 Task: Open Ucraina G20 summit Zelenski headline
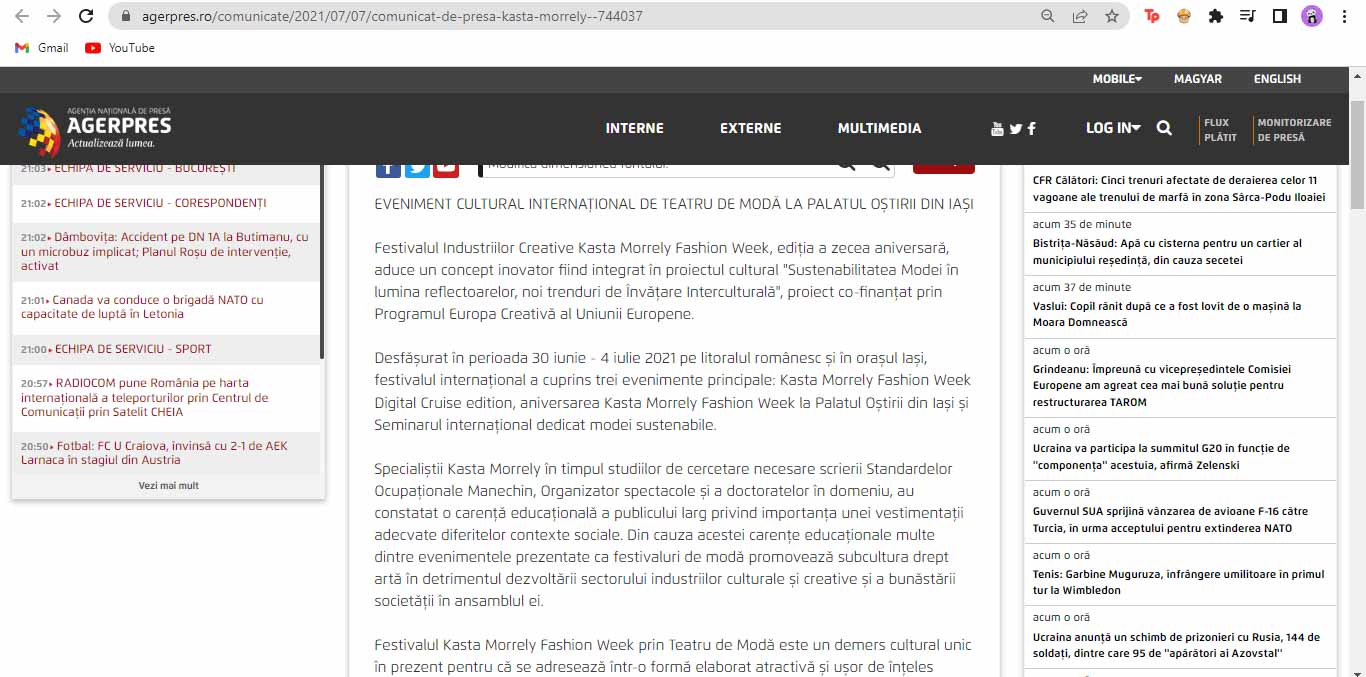point(1161,457)
